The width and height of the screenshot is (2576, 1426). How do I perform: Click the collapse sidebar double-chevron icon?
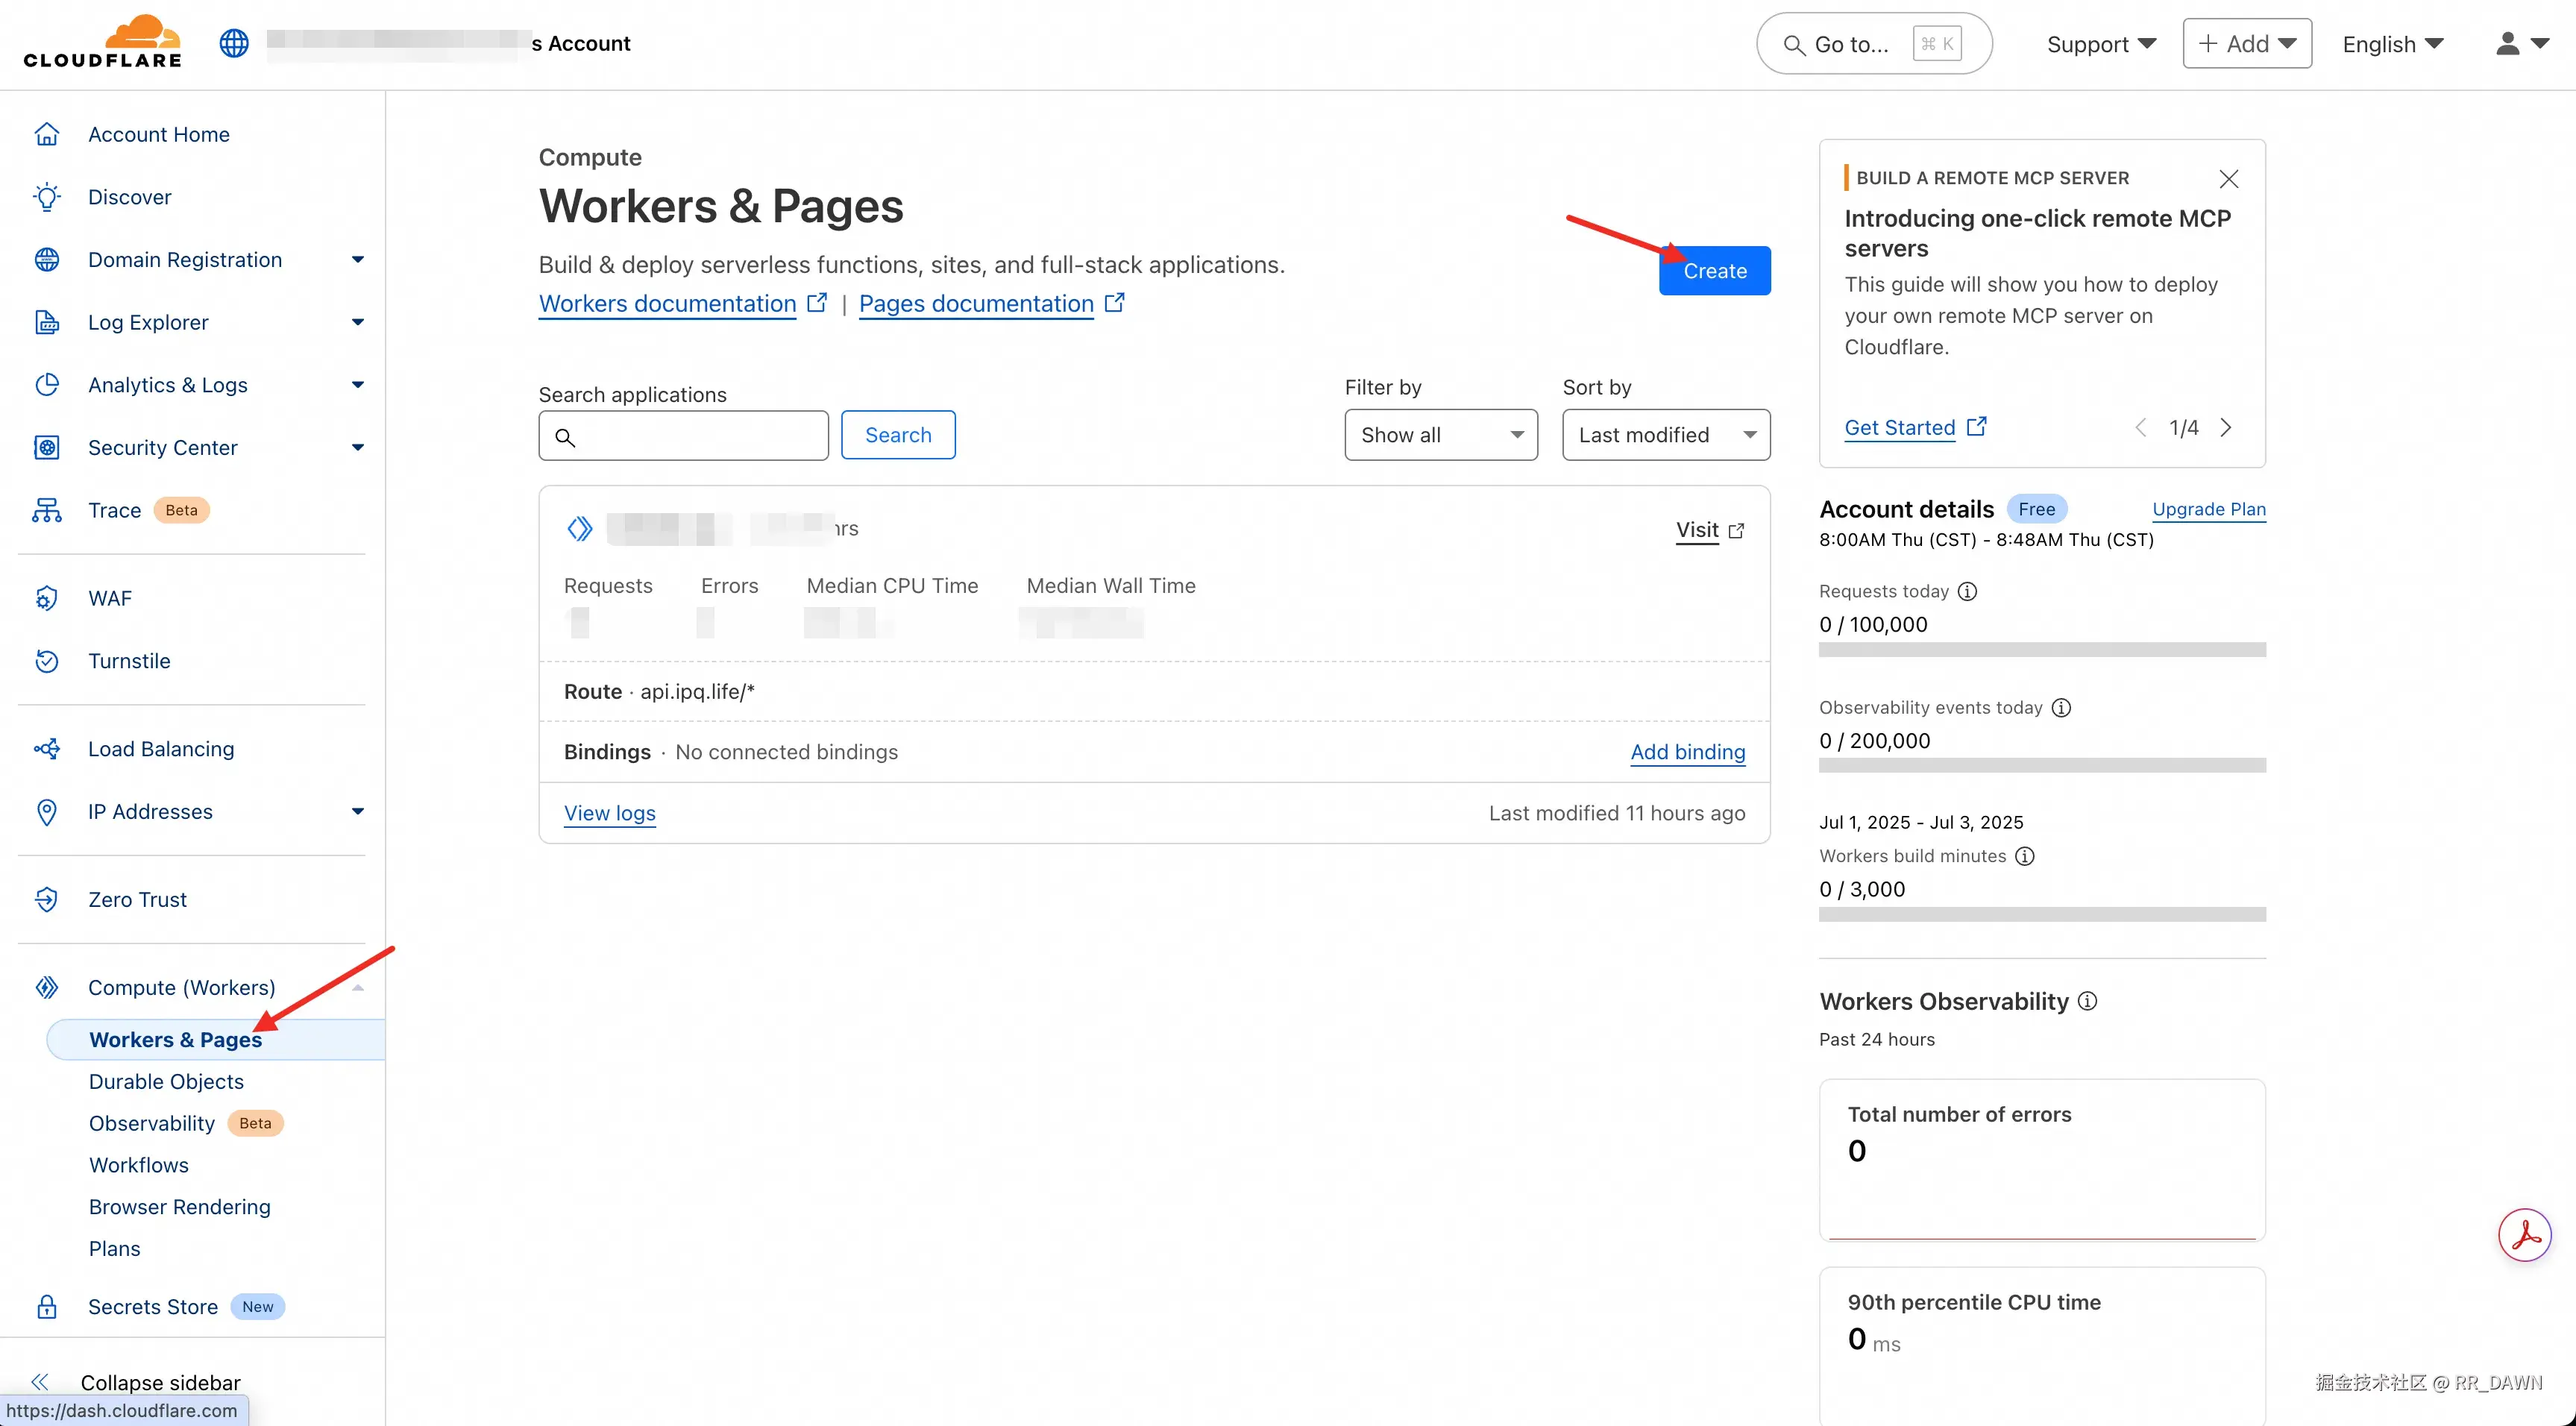tap(40, 1382)
